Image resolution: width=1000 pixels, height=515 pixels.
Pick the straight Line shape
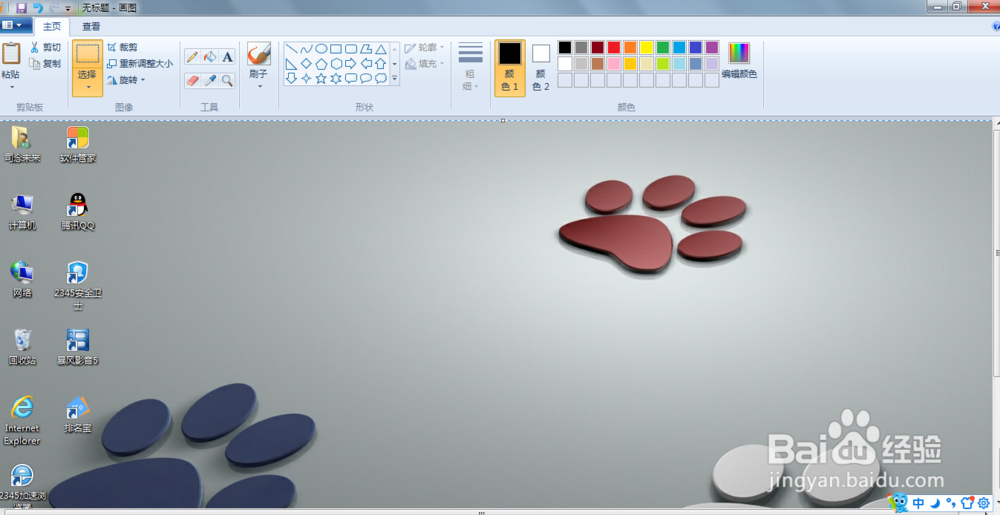pyautogui.click(x=291, y=49)
